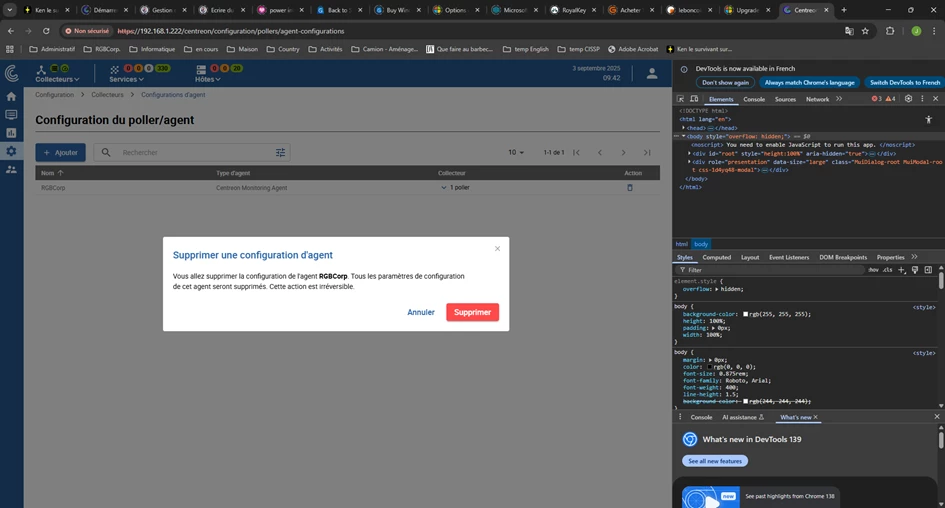Viewport: 945px width, 508px height.
Task: Switch to DevTools Network tab
Action: point(817,99)
